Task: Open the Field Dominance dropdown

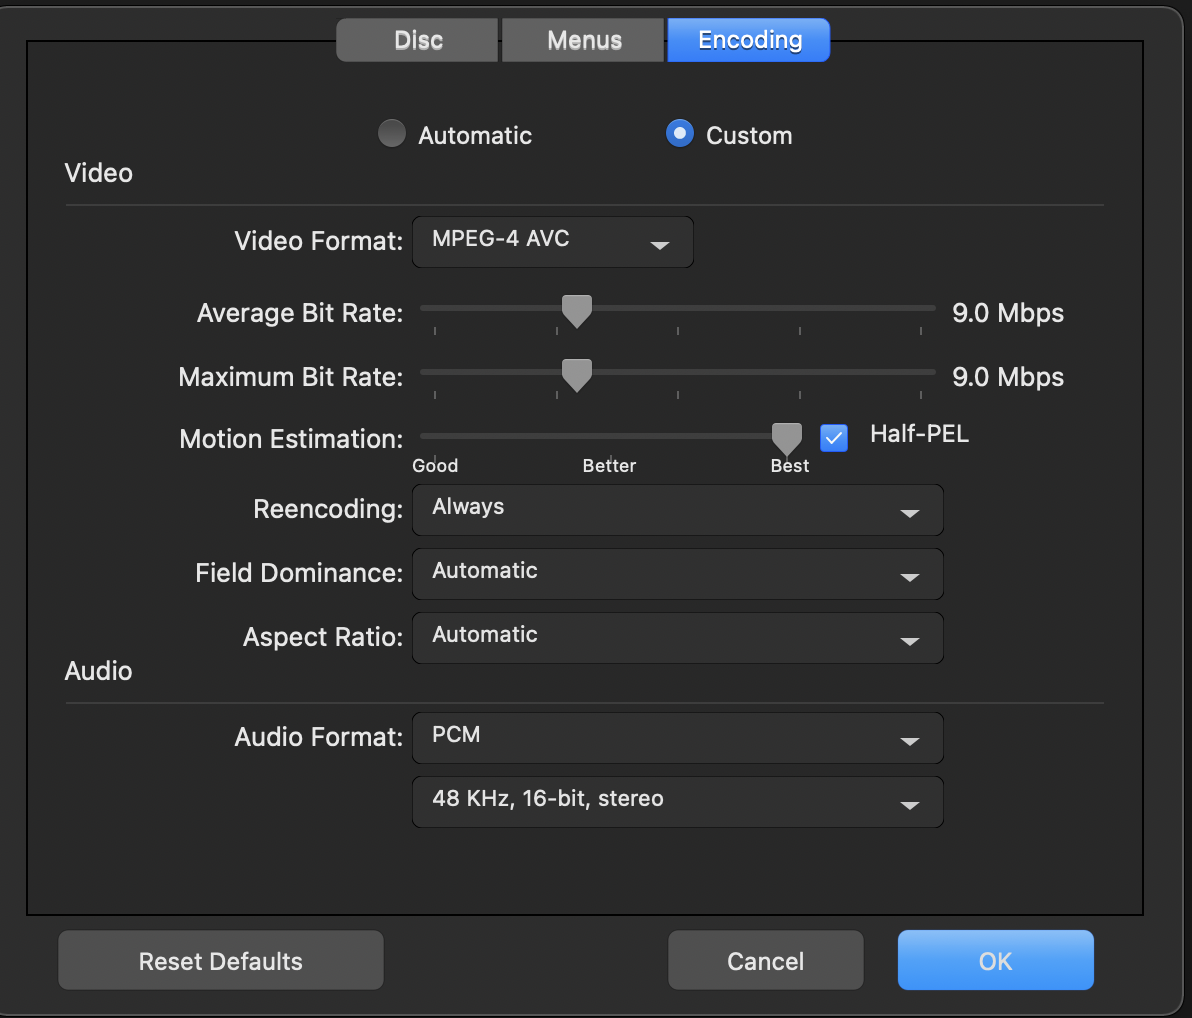Action: tap(677, 574)
